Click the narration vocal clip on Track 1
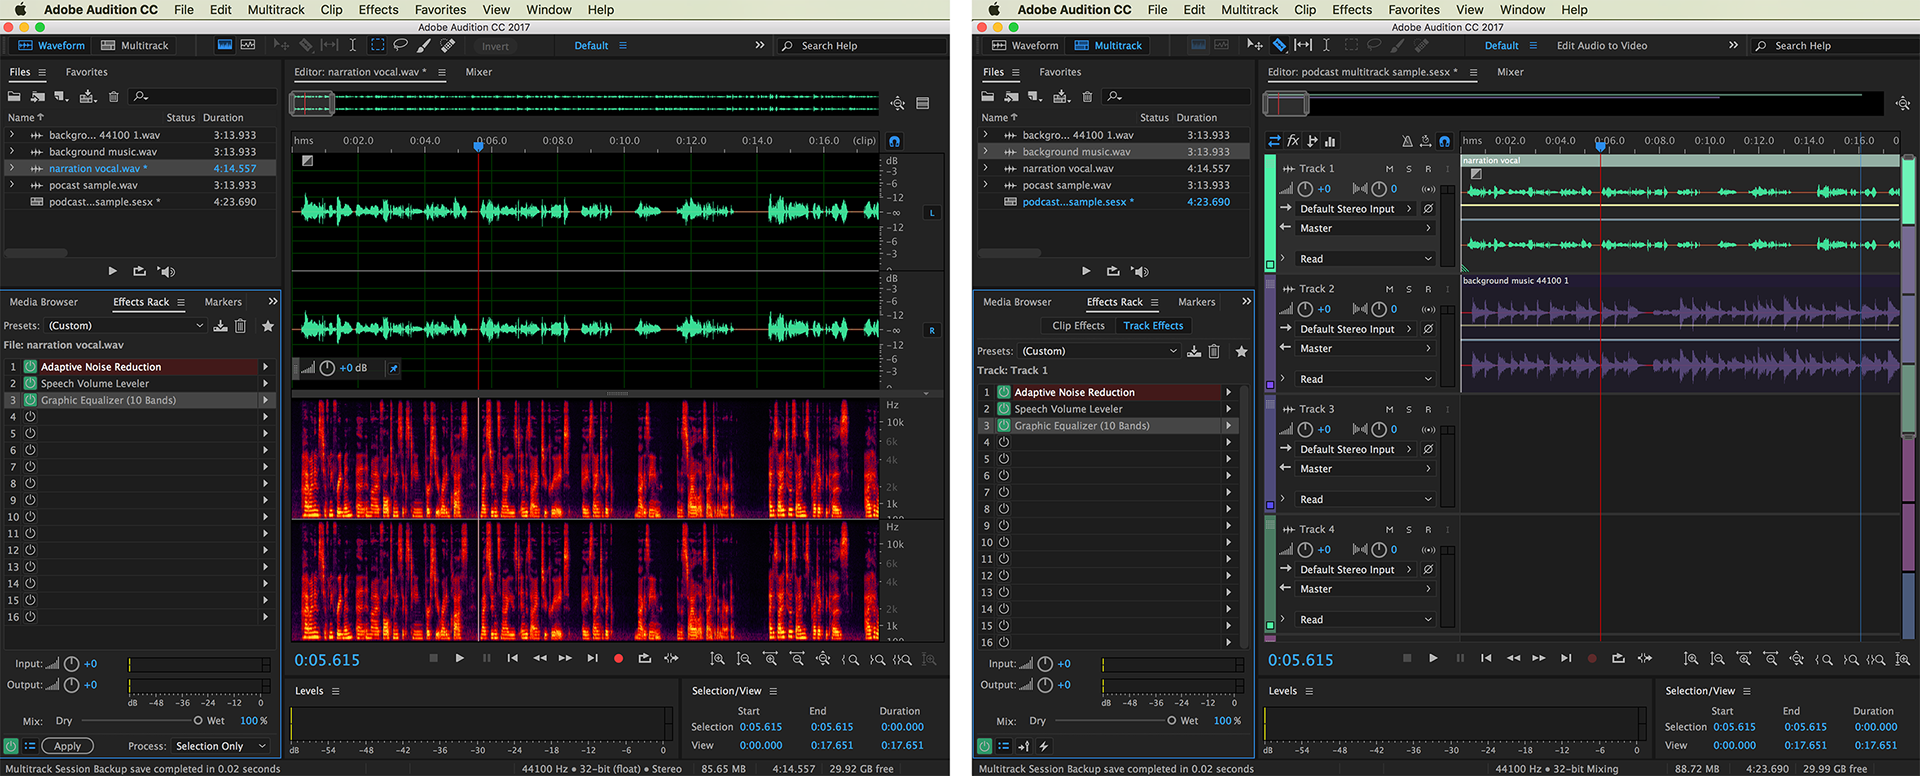 point(1680,214)
